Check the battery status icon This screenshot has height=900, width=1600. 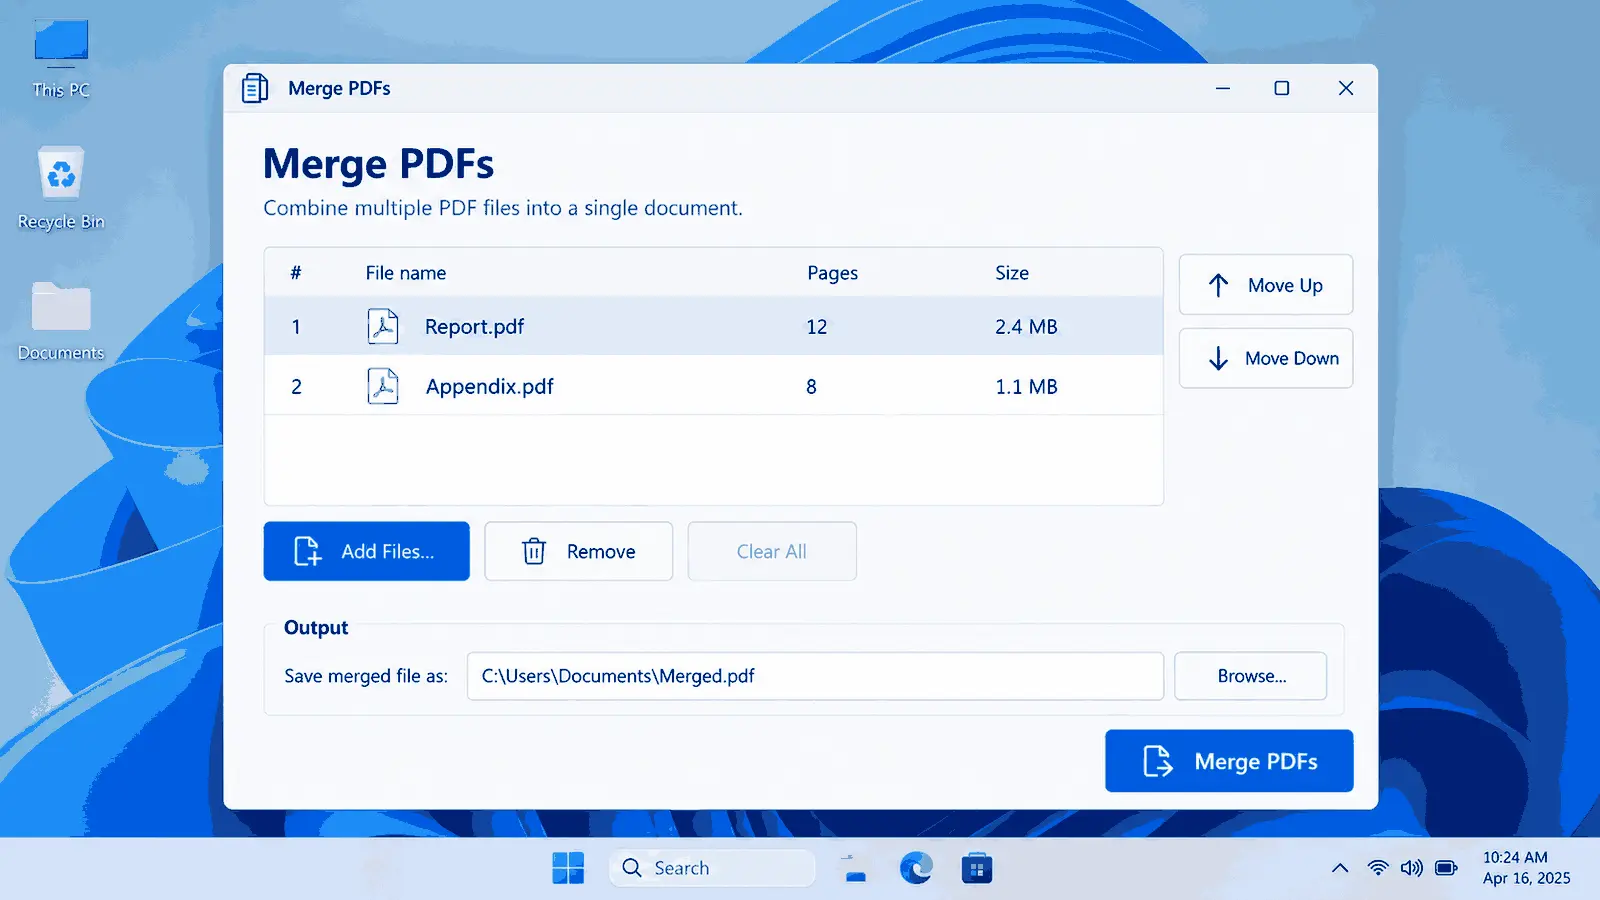pyautogui.click(x=1446, y=868)
